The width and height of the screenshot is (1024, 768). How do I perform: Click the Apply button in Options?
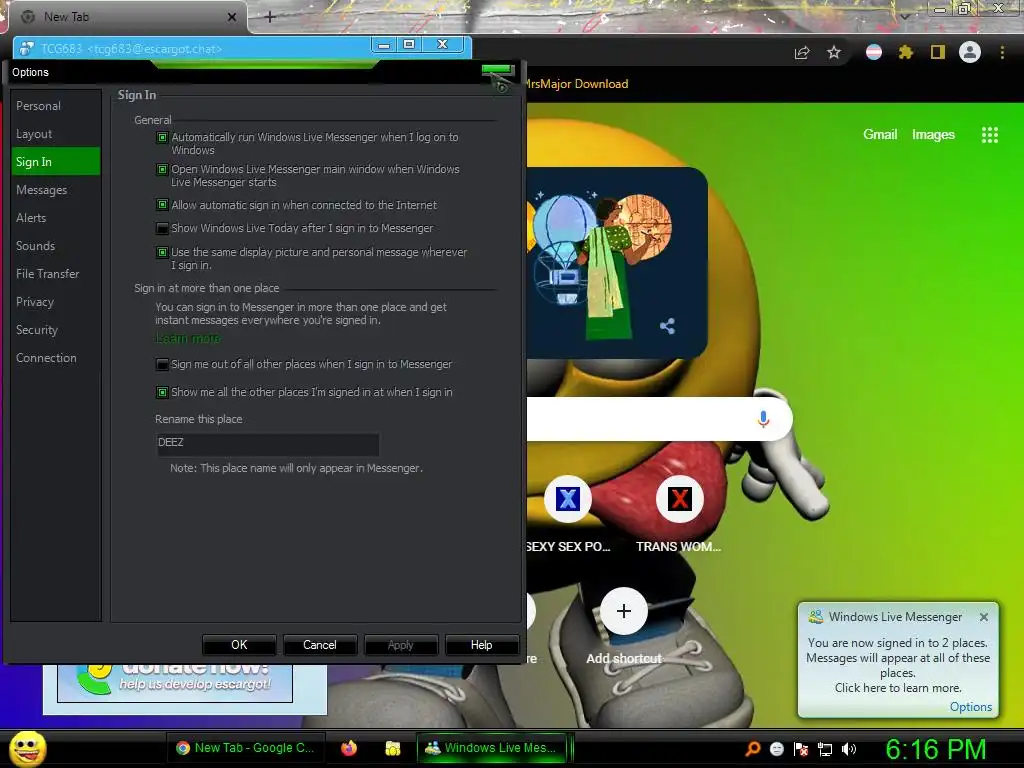[401, 645]
